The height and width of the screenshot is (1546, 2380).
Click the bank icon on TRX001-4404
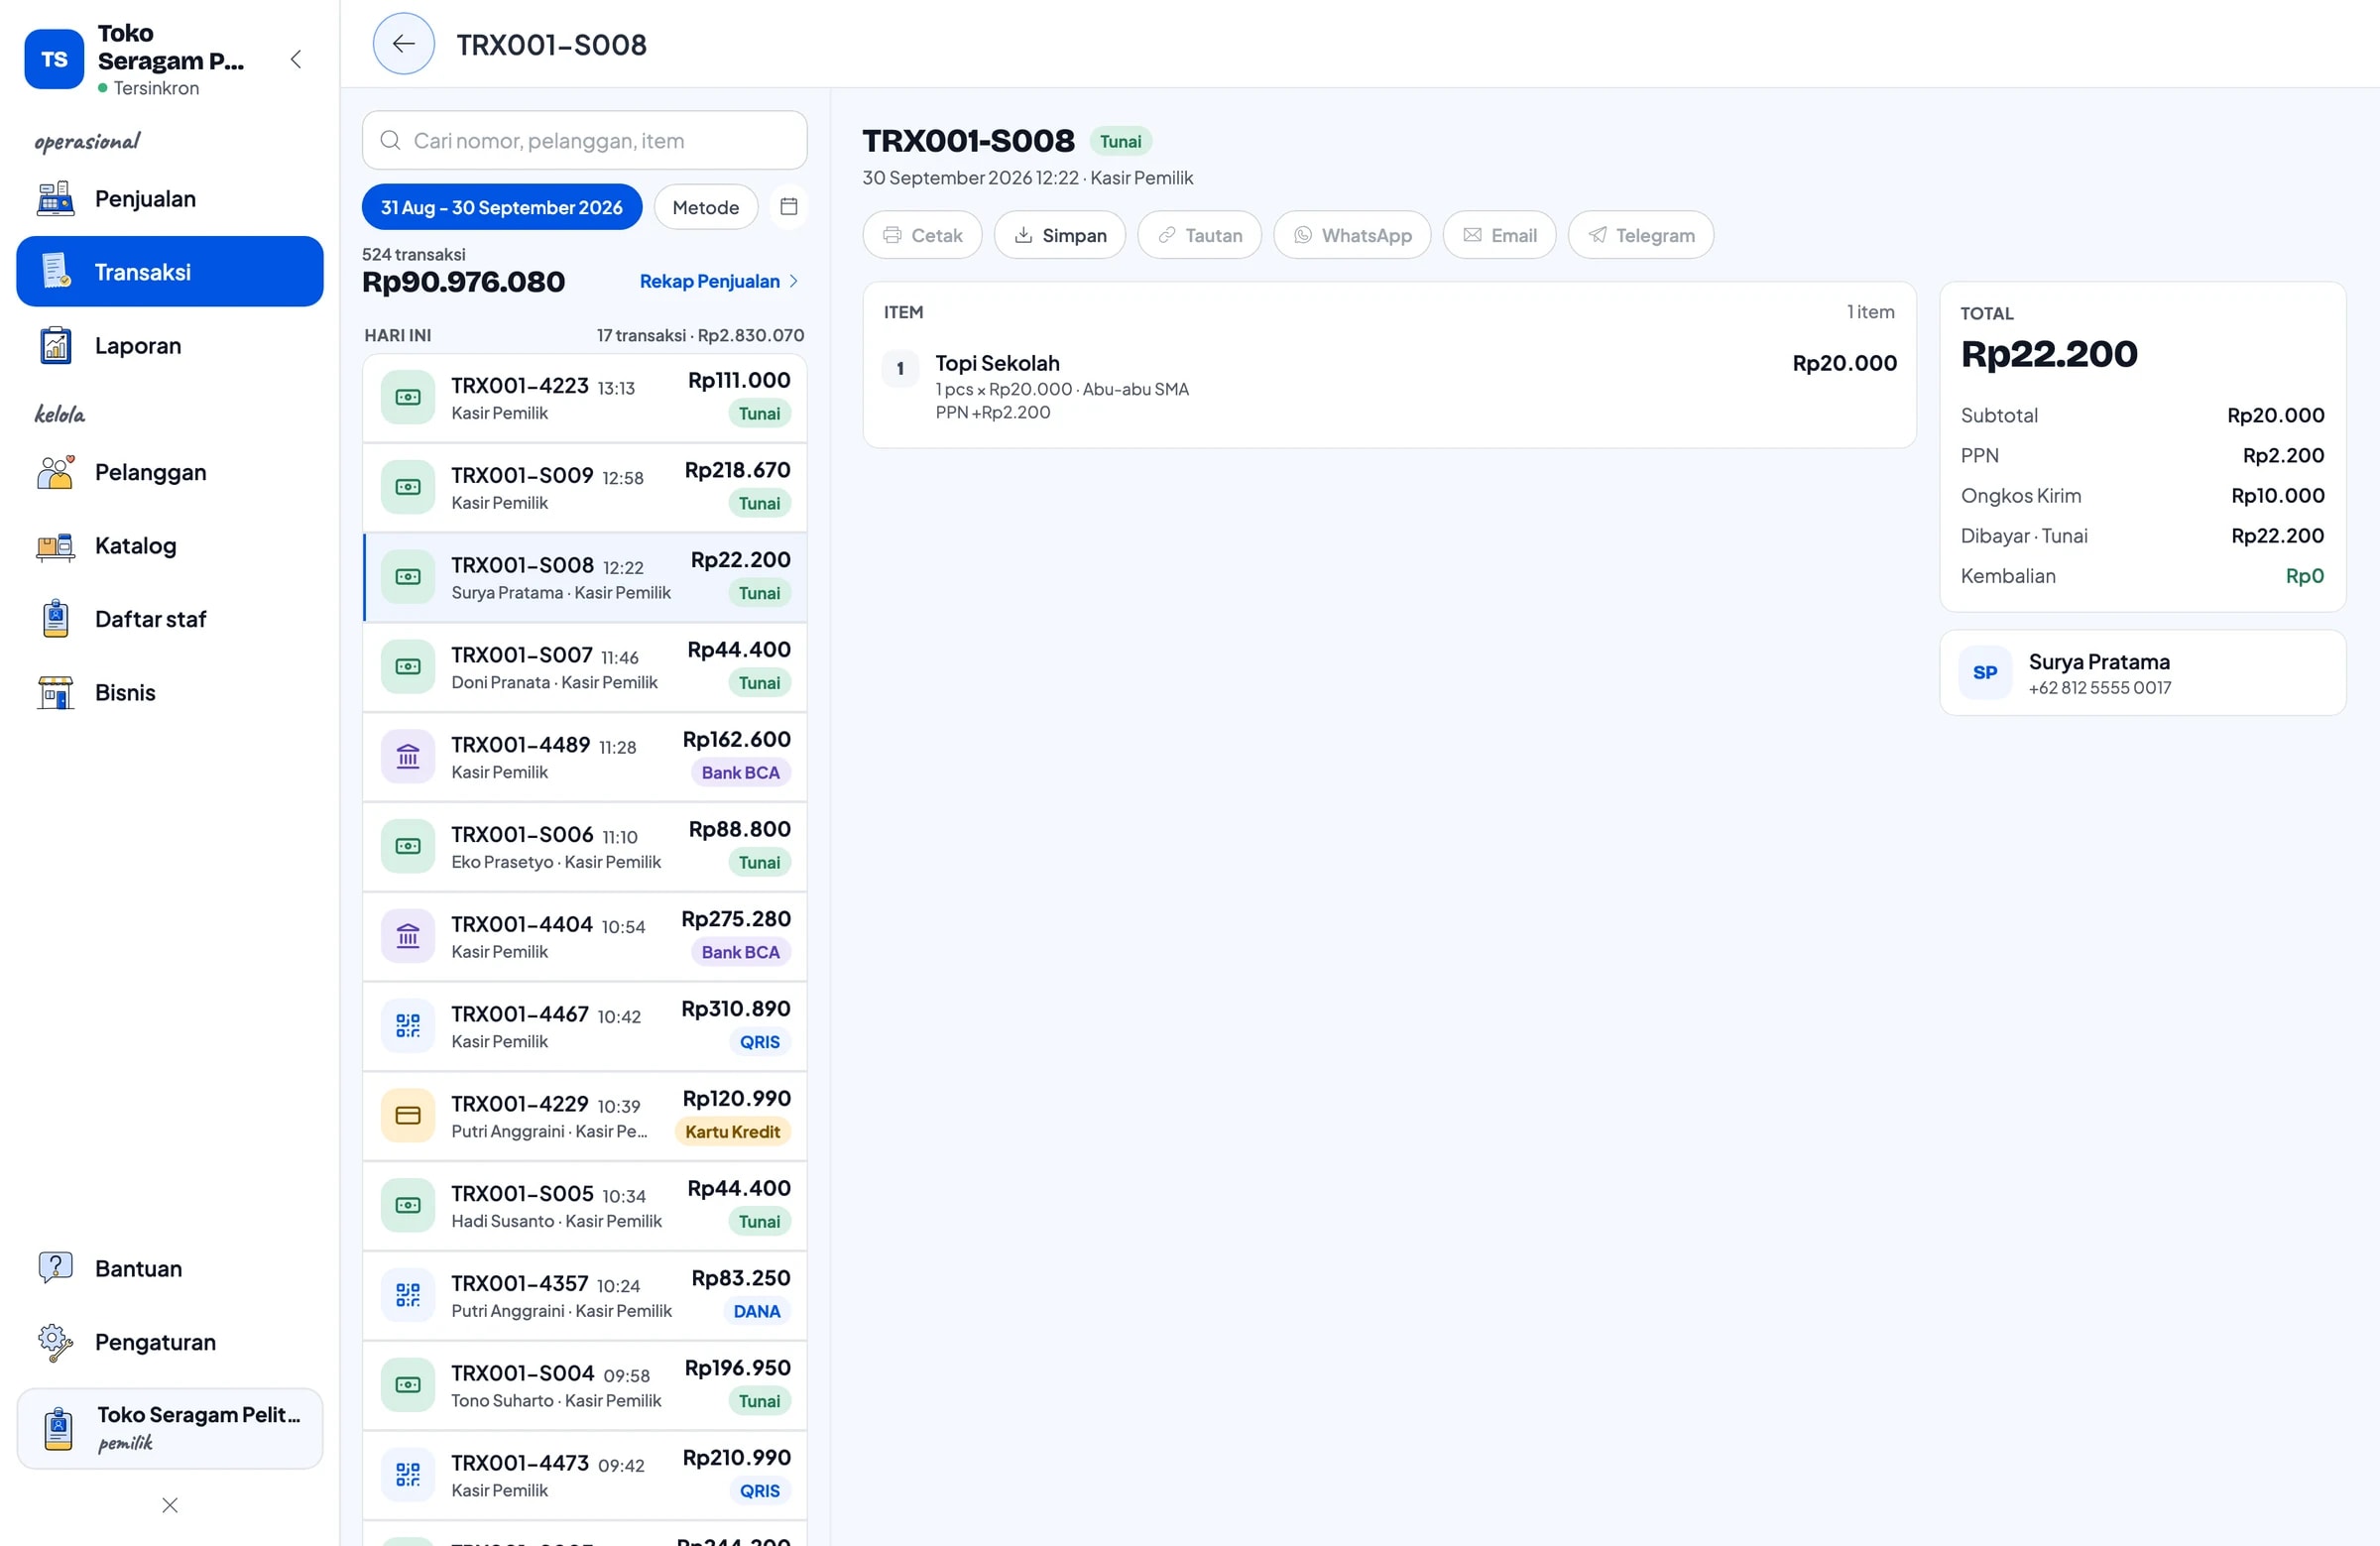tap(408, 937)
